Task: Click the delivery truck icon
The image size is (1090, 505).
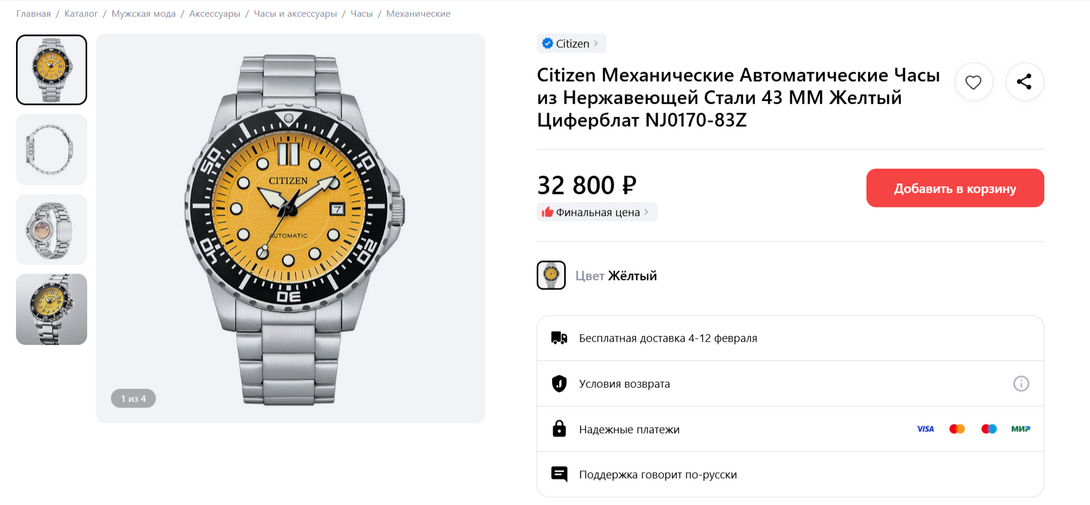Action: (559, 338)
